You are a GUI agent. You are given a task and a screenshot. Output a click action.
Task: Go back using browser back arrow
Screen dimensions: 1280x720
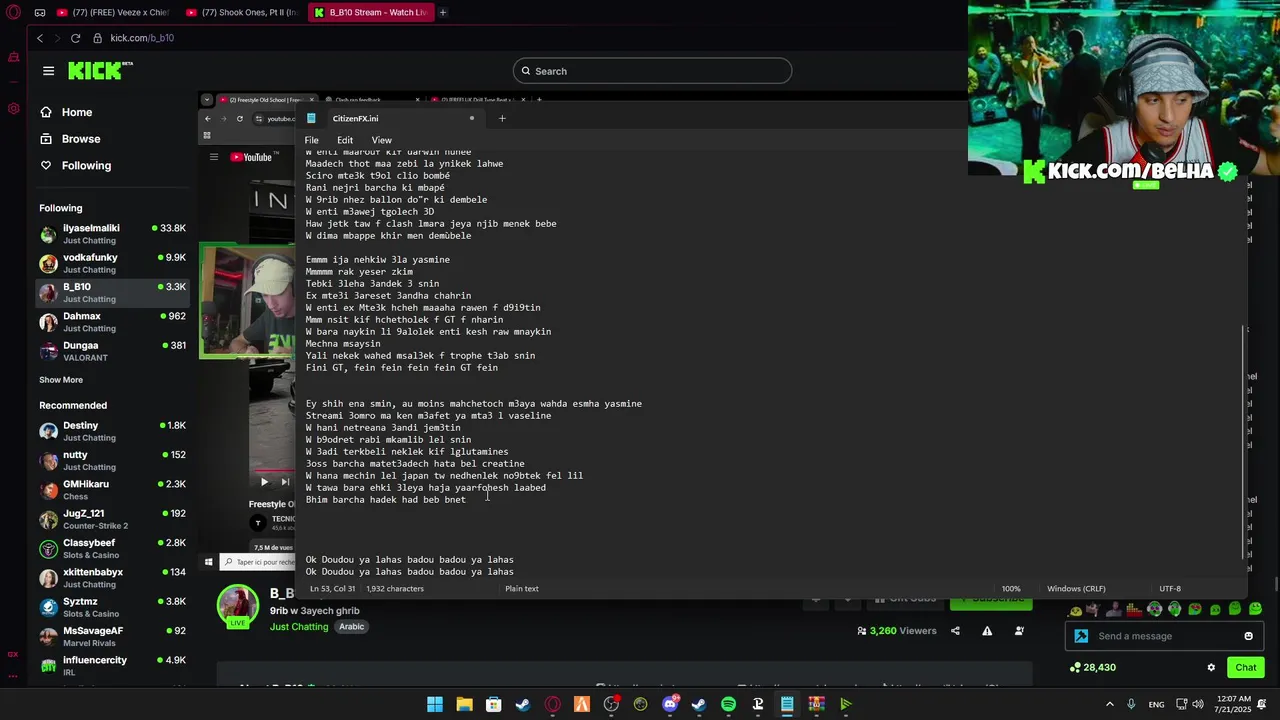tap(40, 38)
